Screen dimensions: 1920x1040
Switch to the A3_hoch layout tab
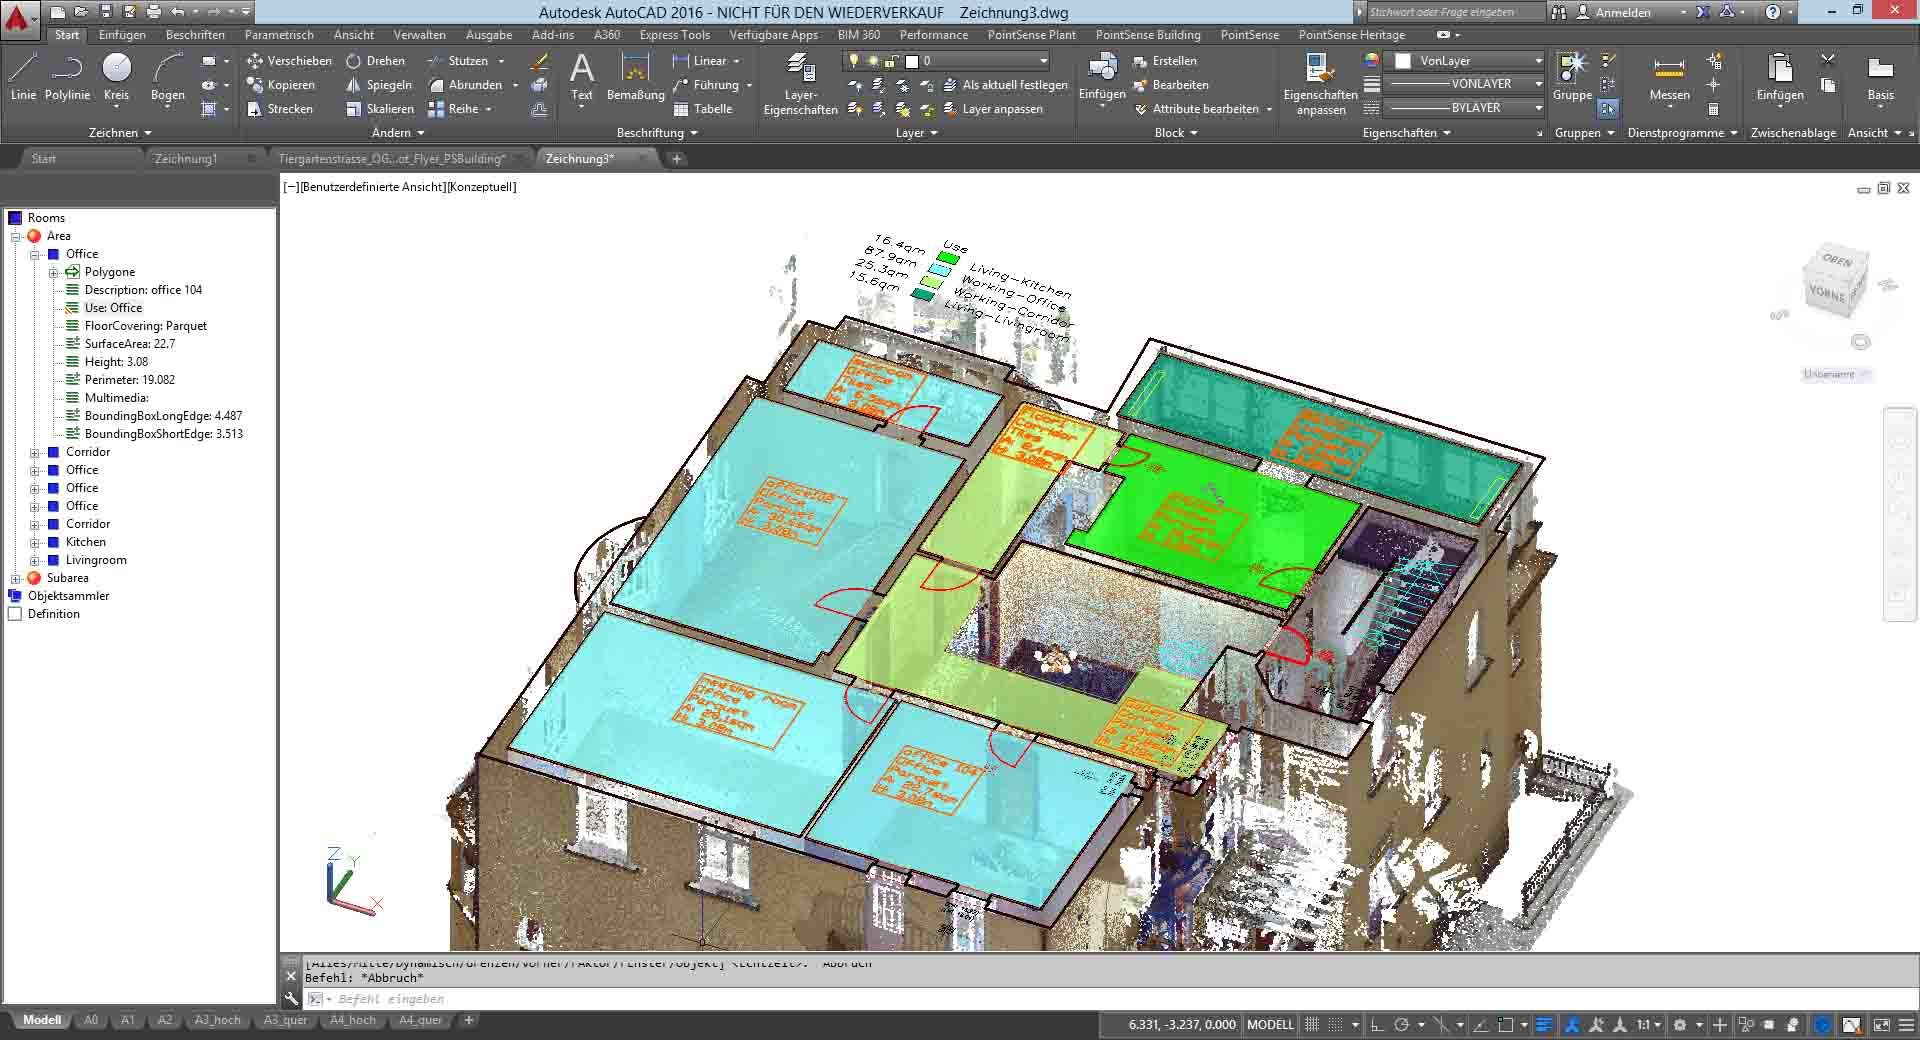coord(218,1021)
